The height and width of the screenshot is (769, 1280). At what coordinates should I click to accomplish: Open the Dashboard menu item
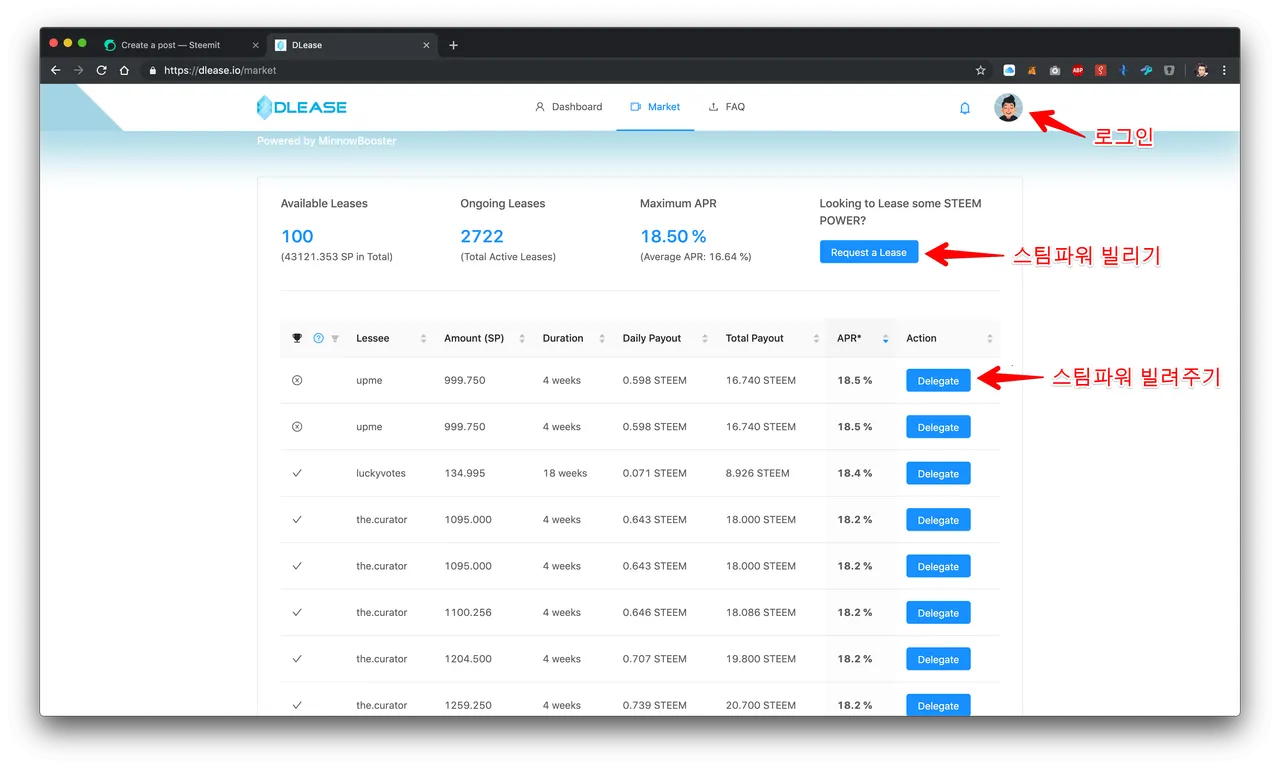pyautogui.click(x=568, y=107)
